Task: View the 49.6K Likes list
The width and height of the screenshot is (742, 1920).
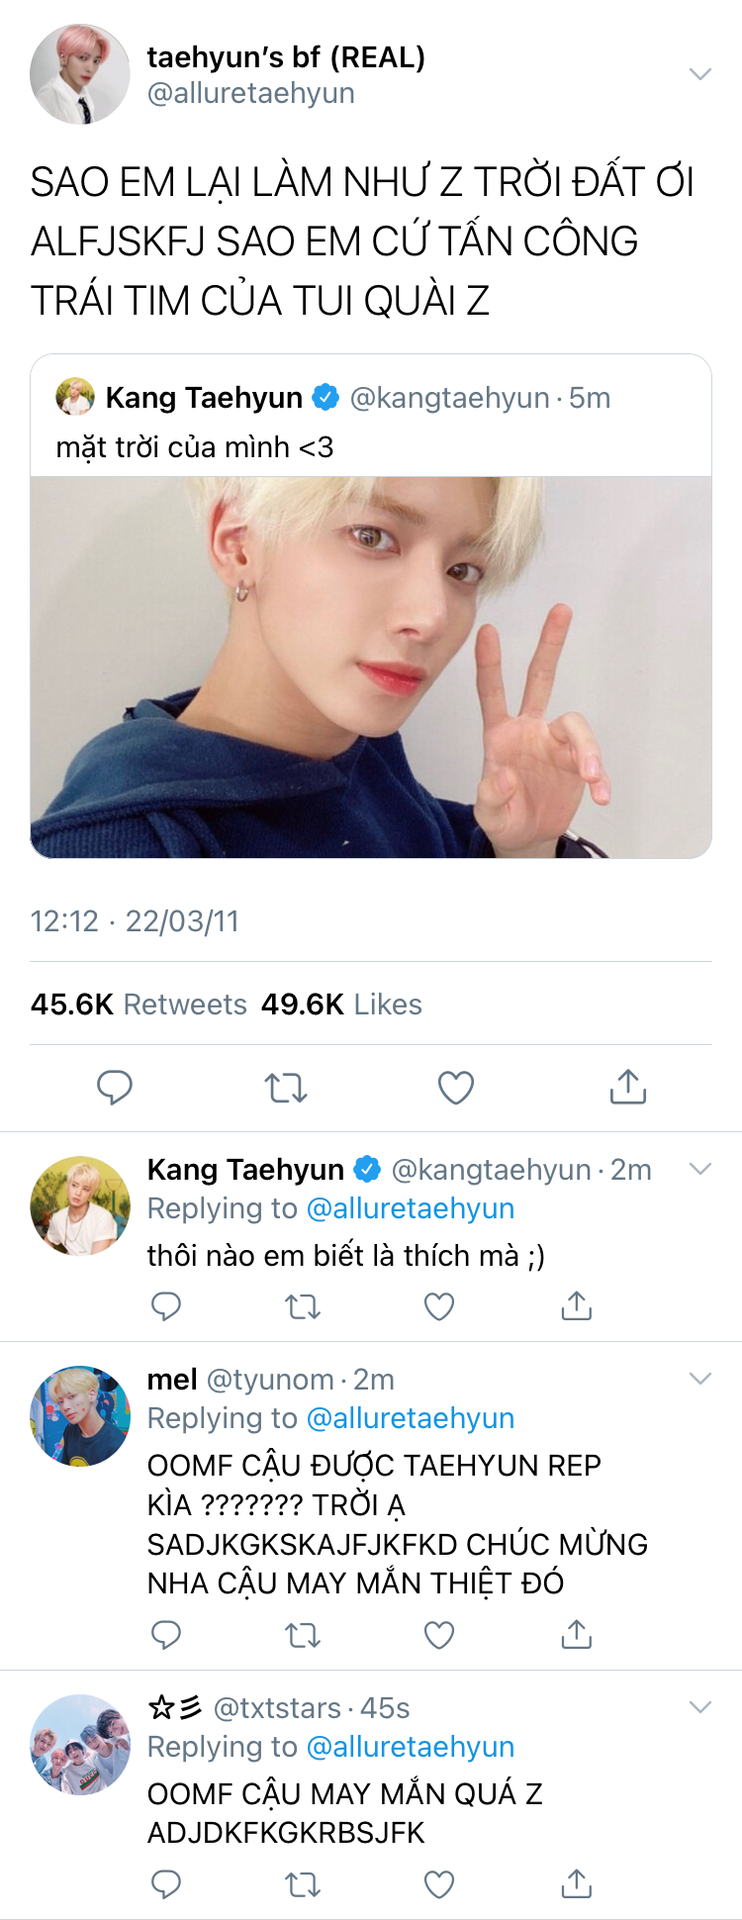Action: point(341,1004)
